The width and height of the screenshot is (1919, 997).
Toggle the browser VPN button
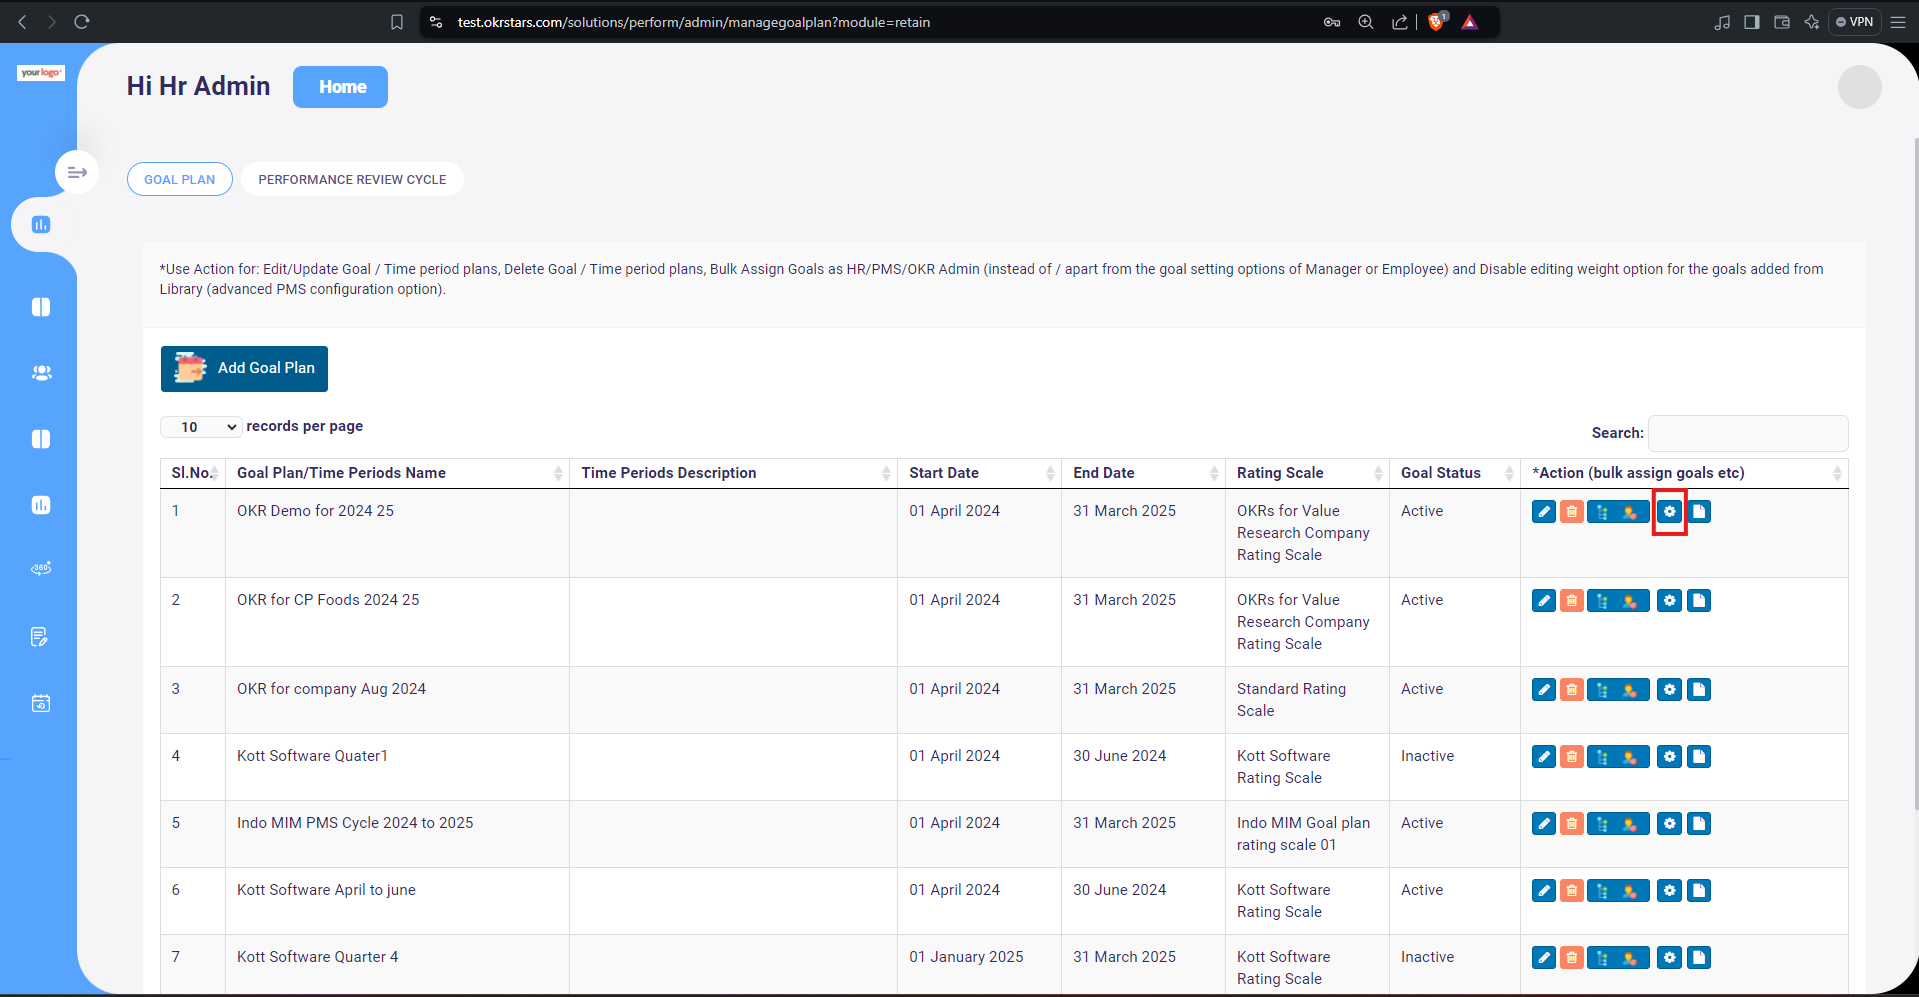[x=1855, y=22]
